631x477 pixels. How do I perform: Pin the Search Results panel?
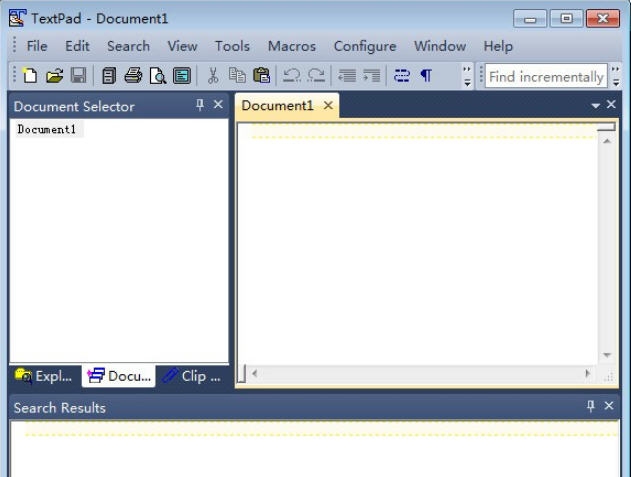[590, 406]
